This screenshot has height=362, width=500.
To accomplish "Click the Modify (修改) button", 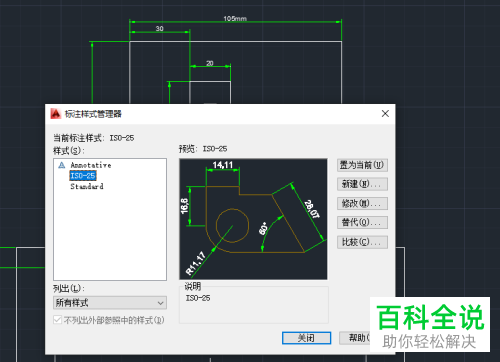I will click(x=362, y=203).
